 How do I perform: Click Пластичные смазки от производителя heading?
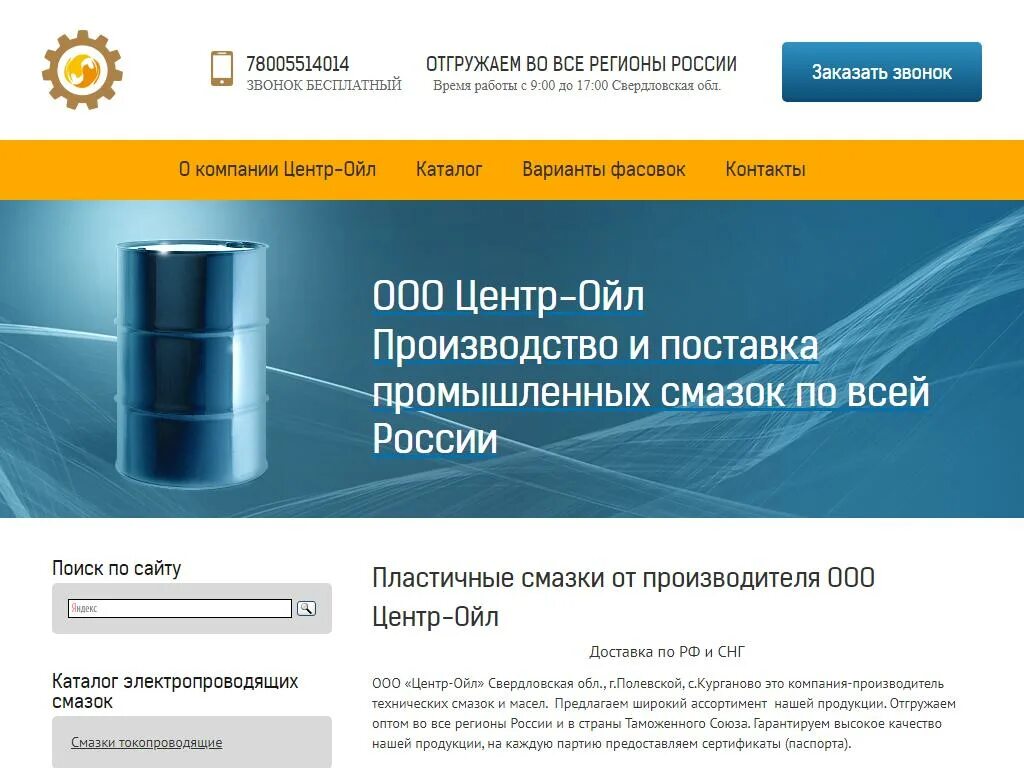[624, 597]
